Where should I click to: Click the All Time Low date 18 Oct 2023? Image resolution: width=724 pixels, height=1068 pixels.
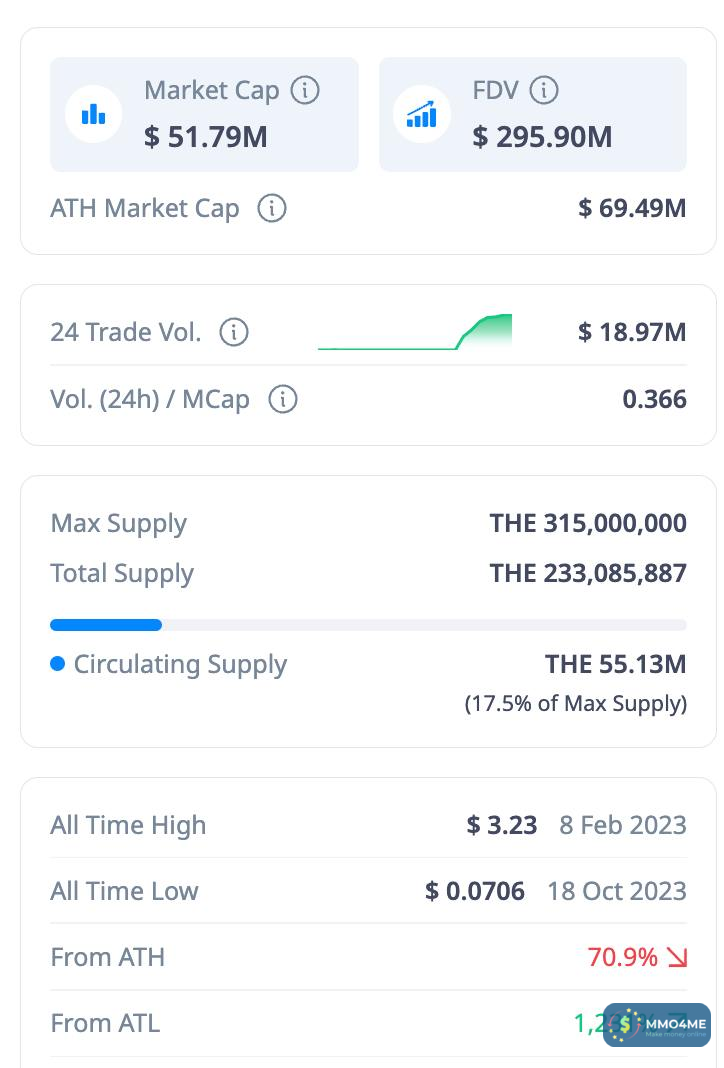click(617, 891)
